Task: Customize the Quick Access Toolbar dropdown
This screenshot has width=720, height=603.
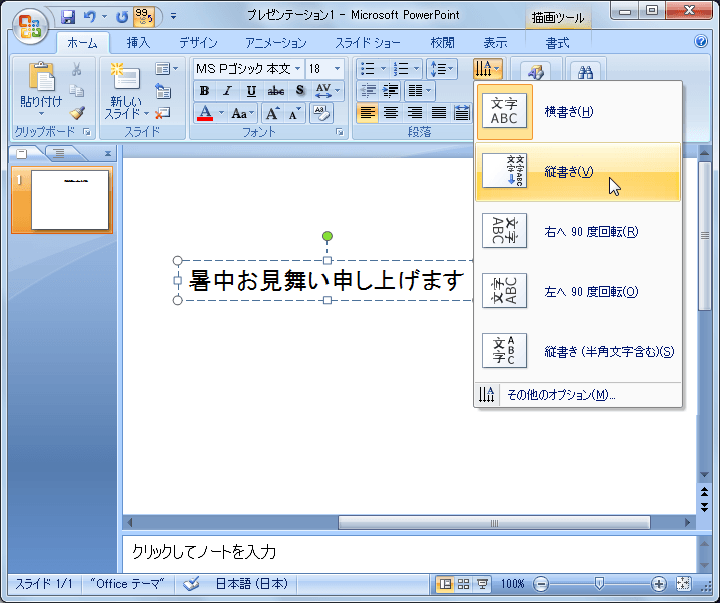Action: point(173,16)
